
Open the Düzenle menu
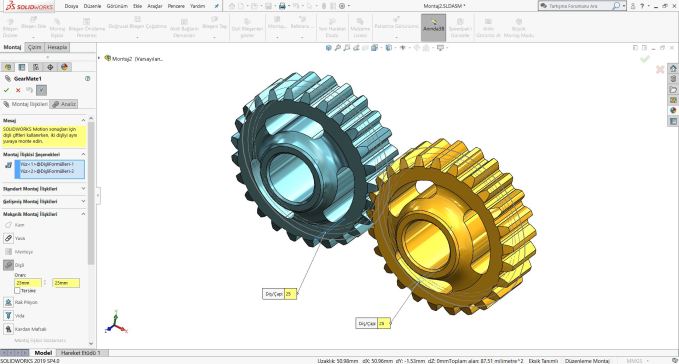click(x=92, y=6)
